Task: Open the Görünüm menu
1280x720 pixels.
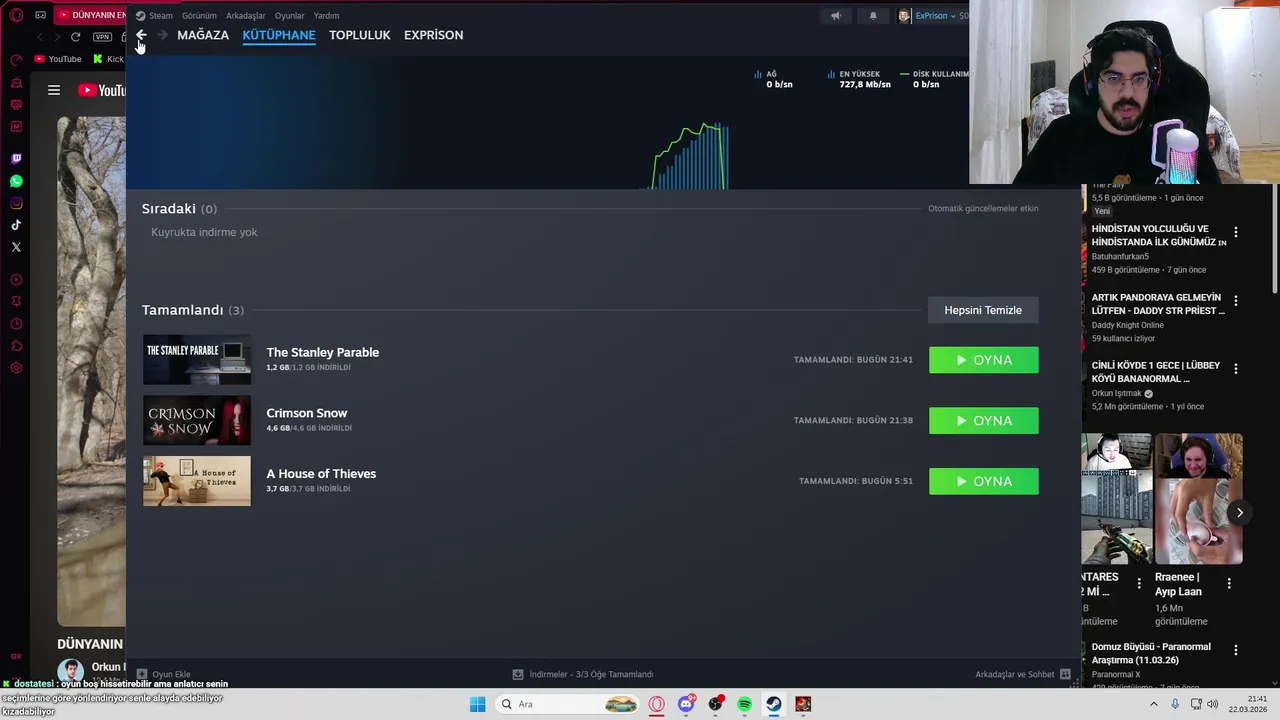Action: coord(199,16)
